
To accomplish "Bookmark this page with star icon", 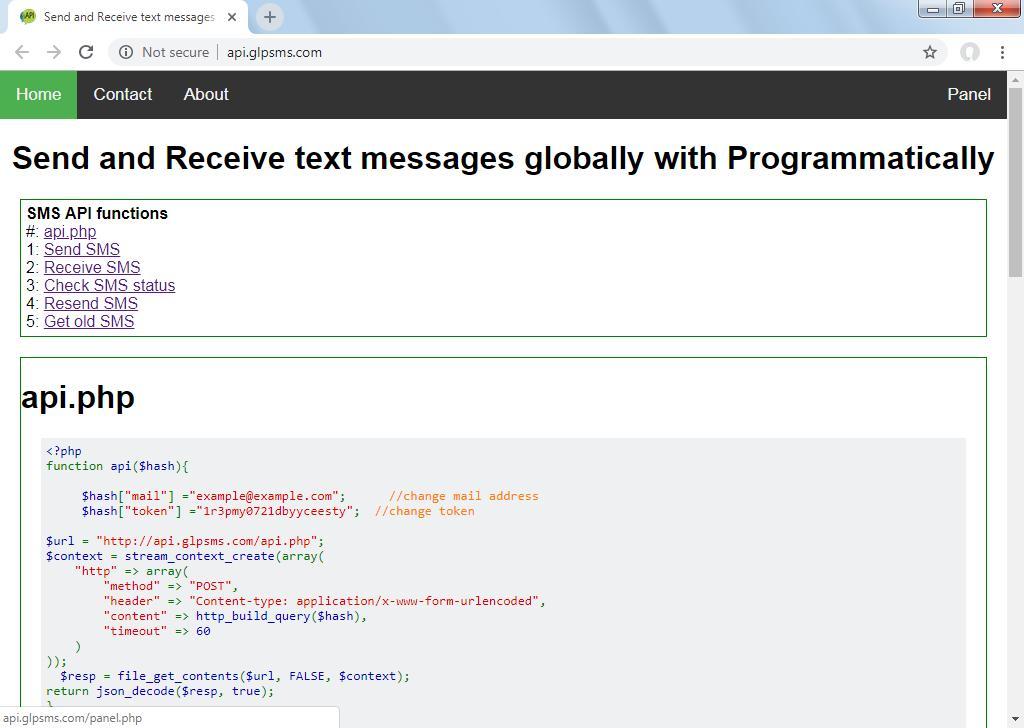I will click(x=929, y=52).
